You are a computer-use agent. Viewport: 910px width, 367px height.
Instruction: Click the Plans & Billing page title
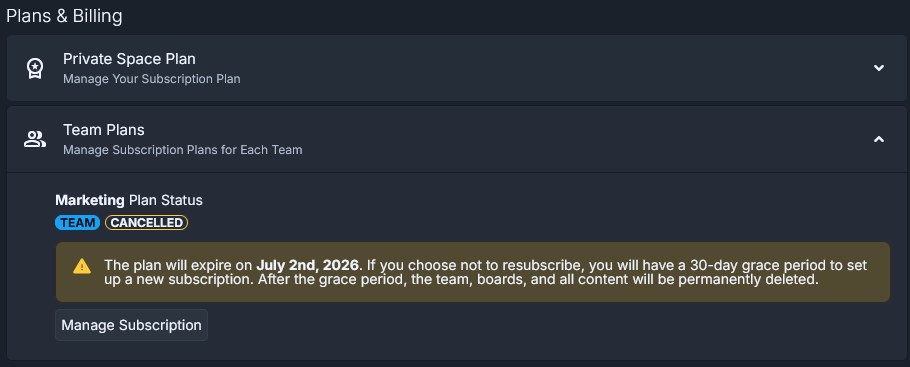coord(64,16)
